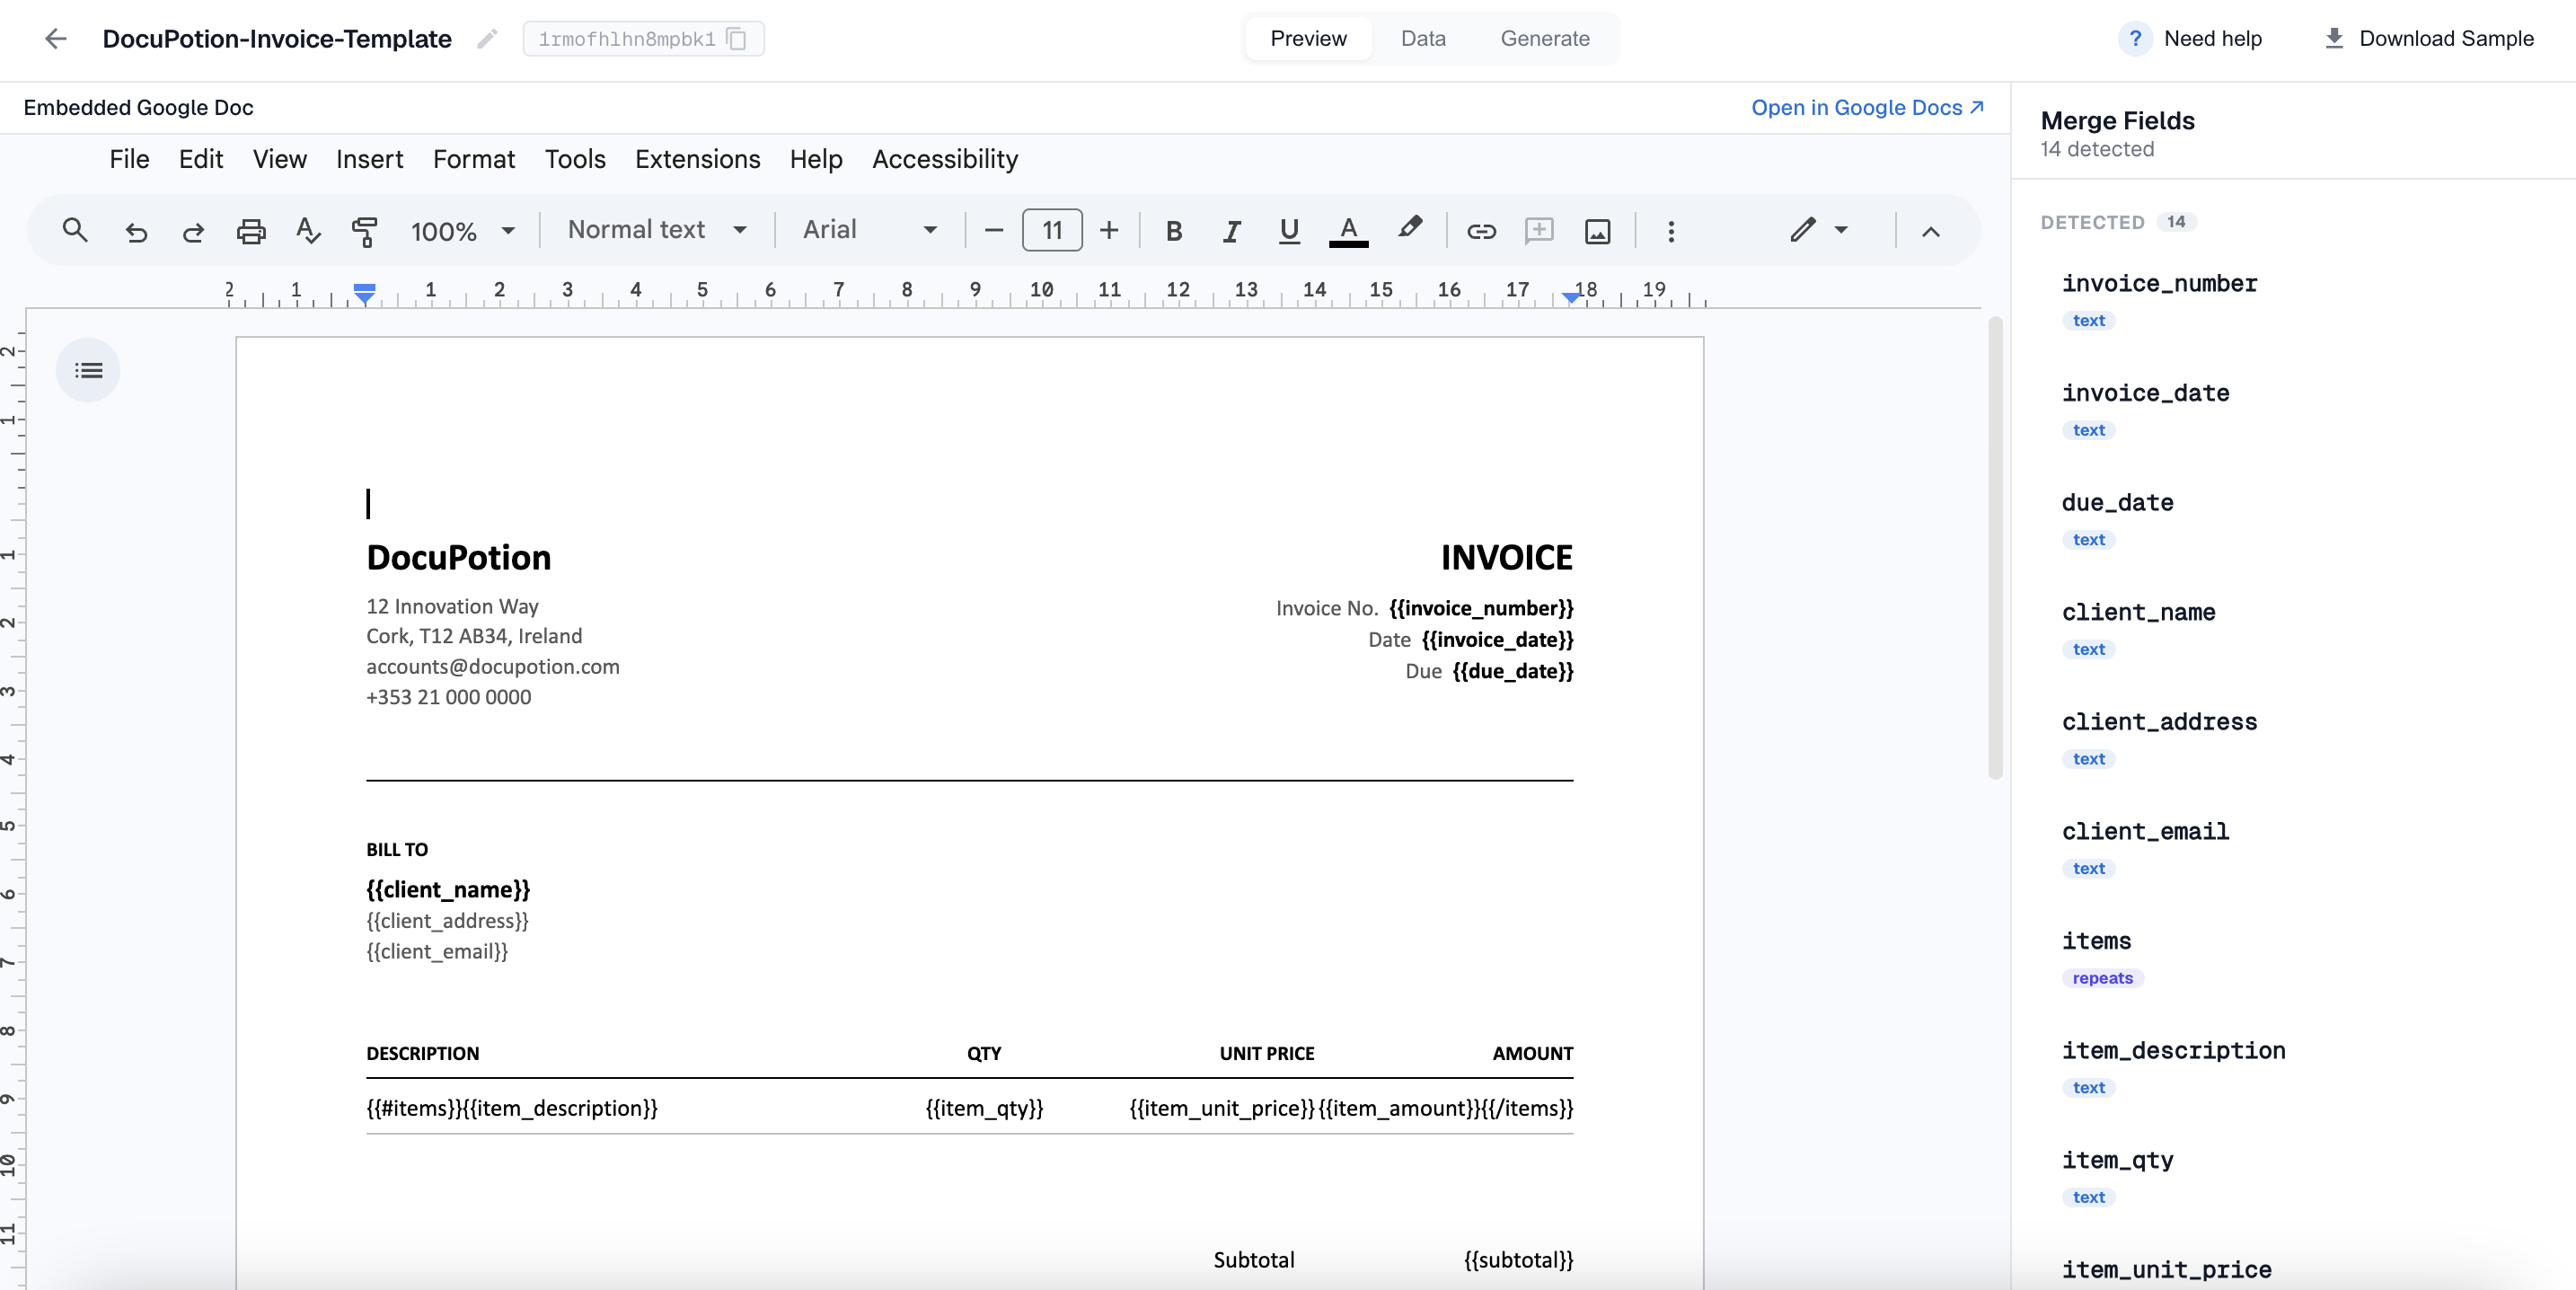This screenshot has width=2576, height=1290.
Task: Click the left indent marker on ruler
Action: (x=365, y=294)
